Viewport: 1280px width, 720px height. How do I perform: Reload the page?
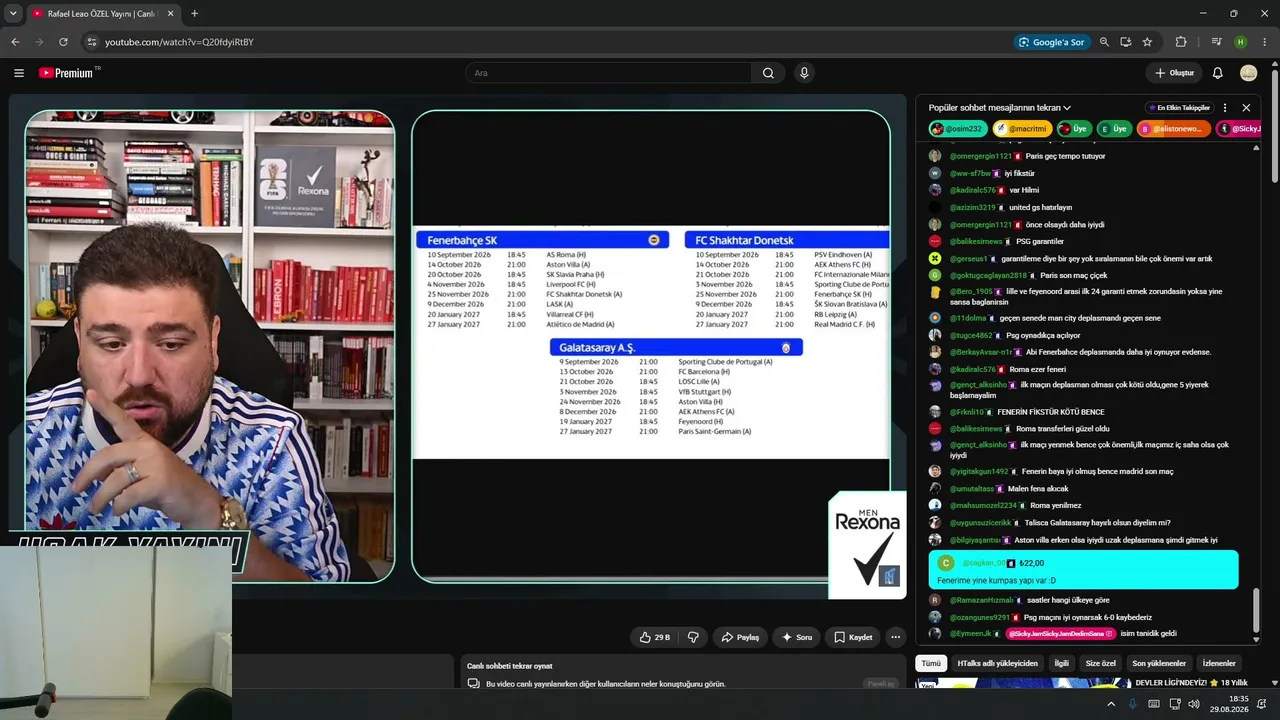tap(63, 42)
